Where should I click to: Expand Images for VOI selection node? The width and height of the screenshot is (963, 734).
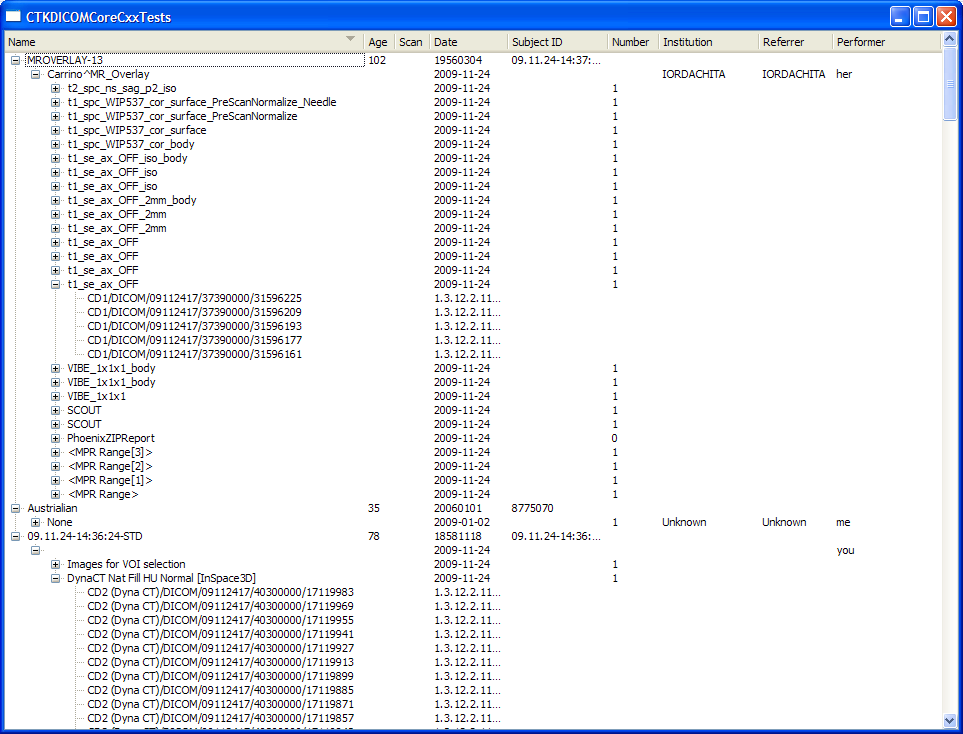[x=56, y=564]
